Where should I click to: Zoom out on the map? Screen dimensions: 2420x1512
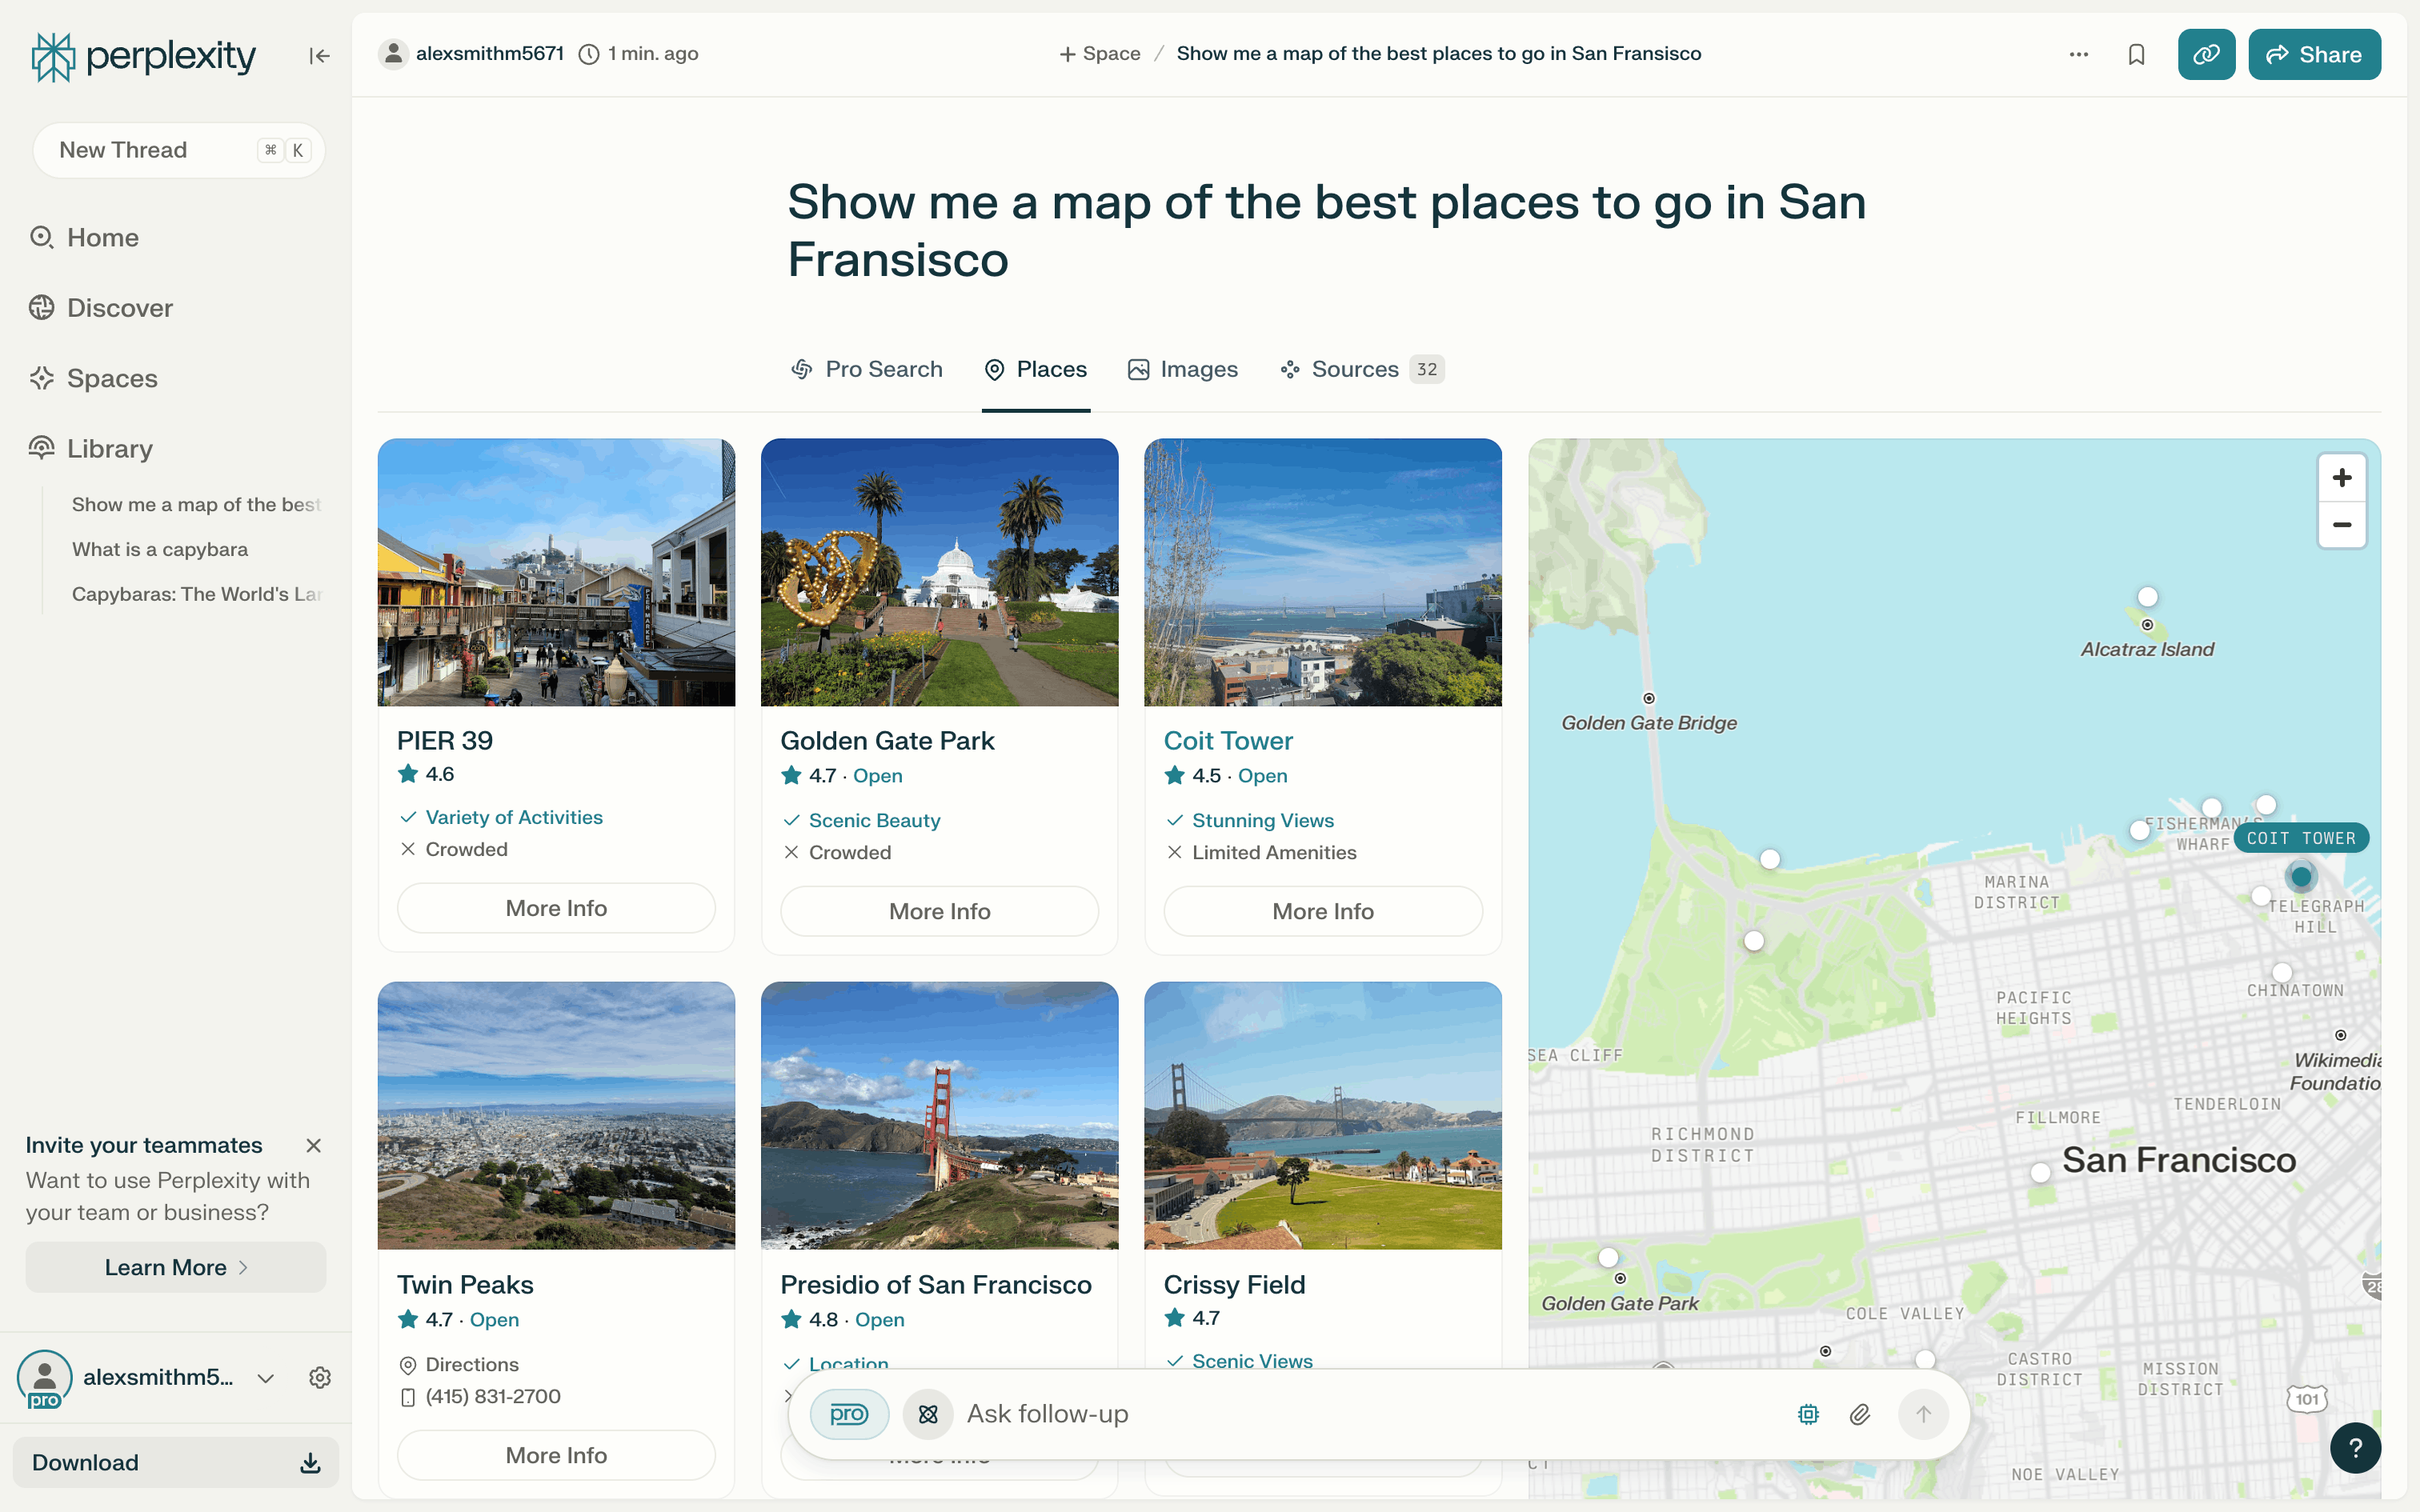pos(2341,525)
